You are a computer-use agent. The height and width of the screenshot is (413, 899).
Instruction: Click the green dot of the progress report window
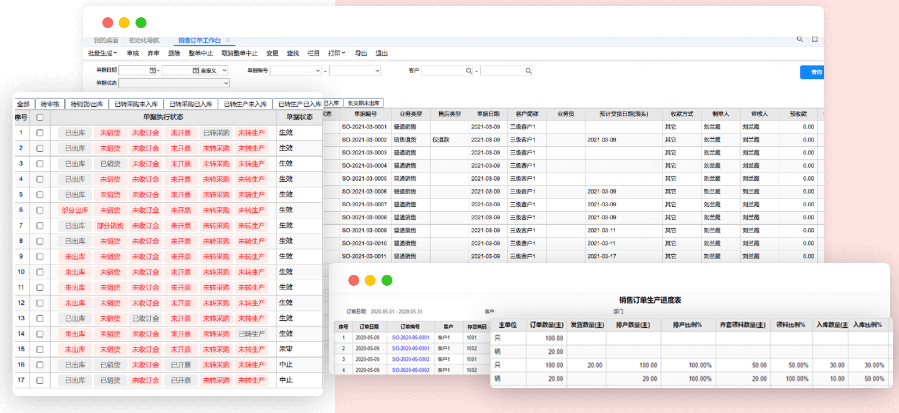[387, 280]
